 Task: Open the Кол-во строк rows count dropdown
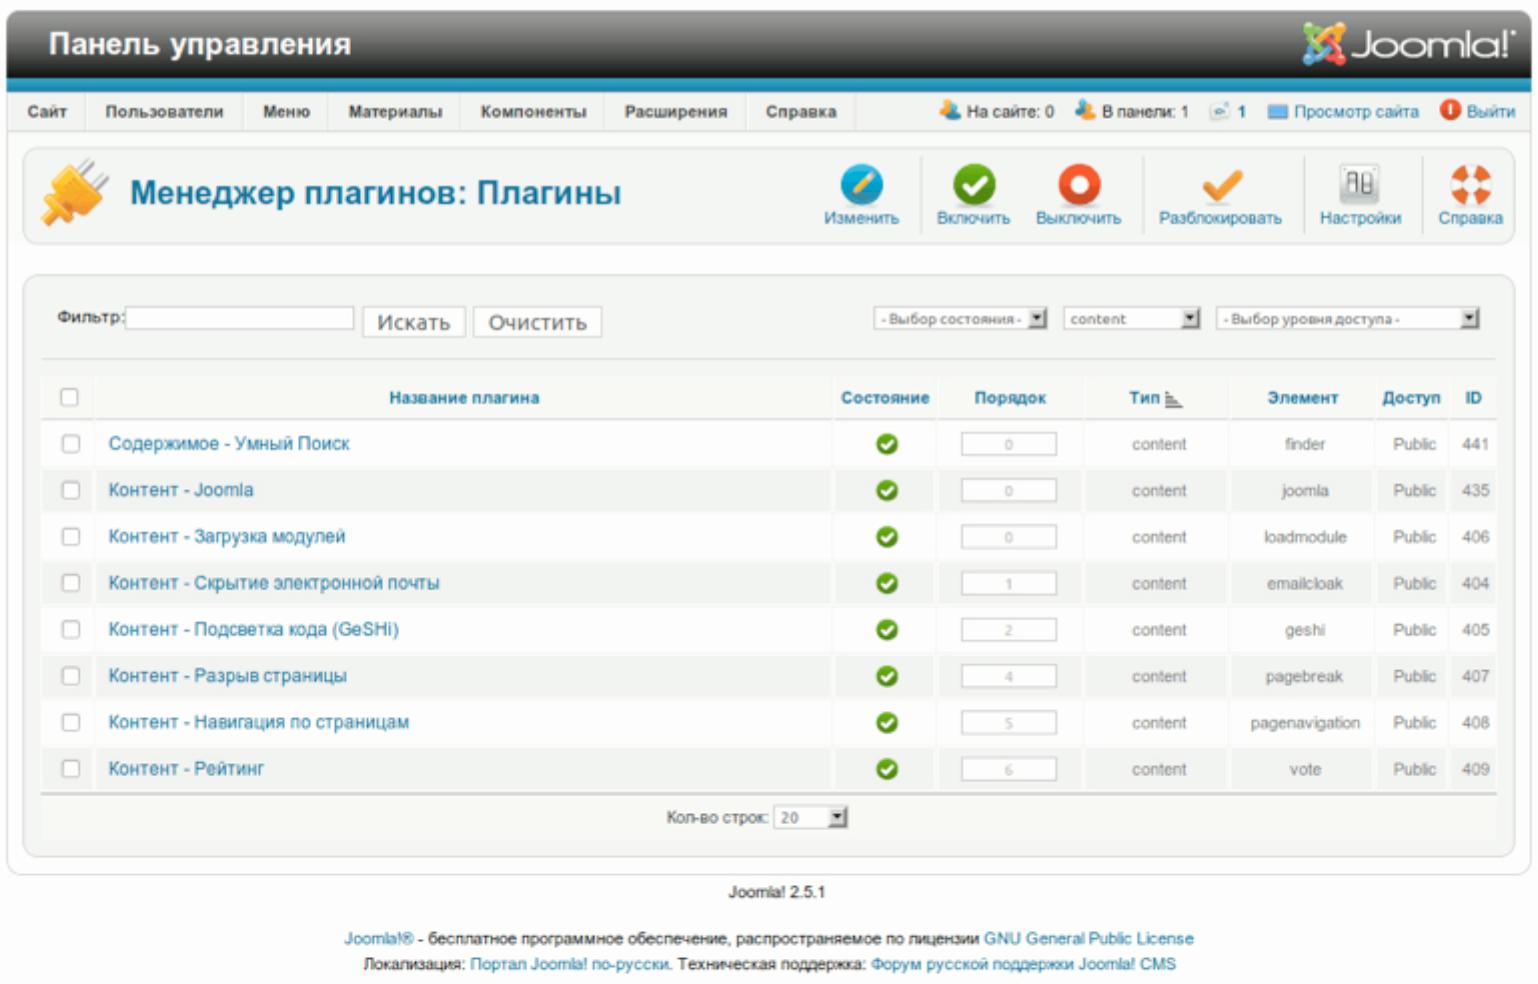pos(811,818)
